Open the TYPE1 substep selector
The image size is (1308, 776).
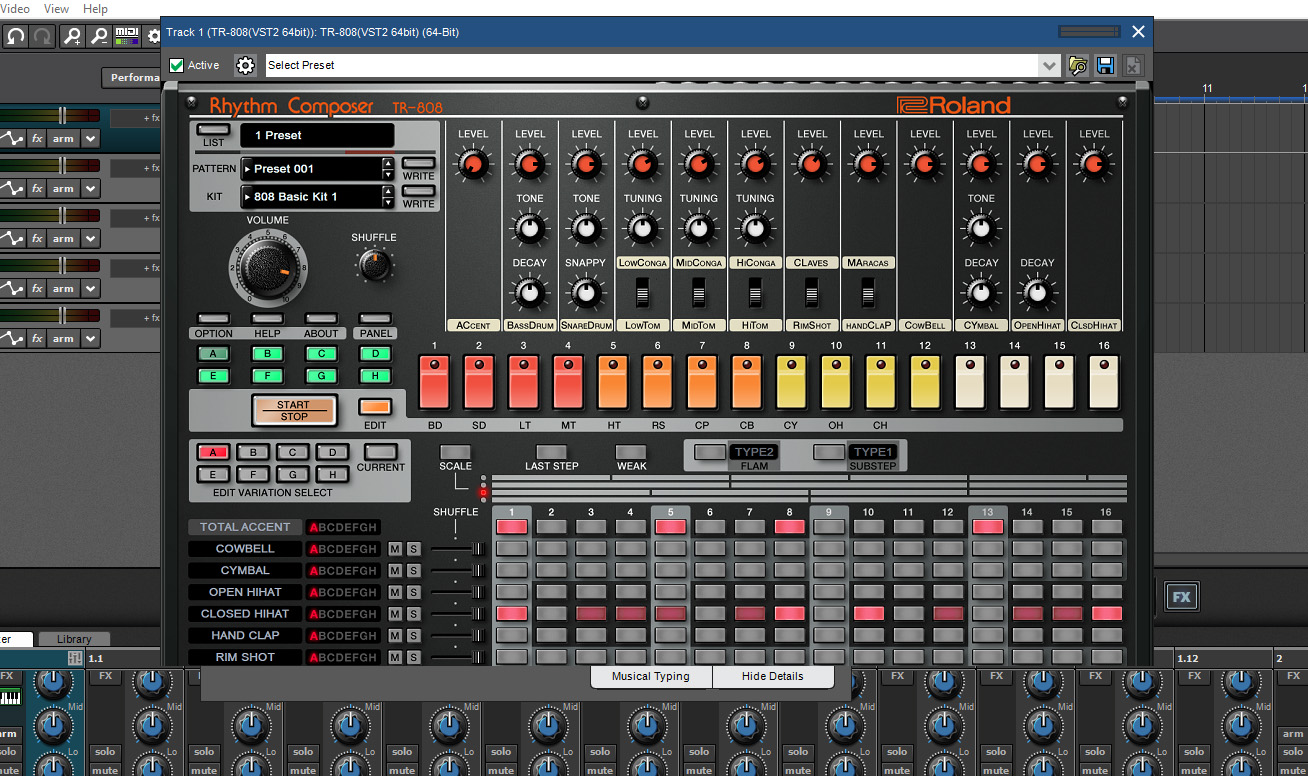point(873,452)
